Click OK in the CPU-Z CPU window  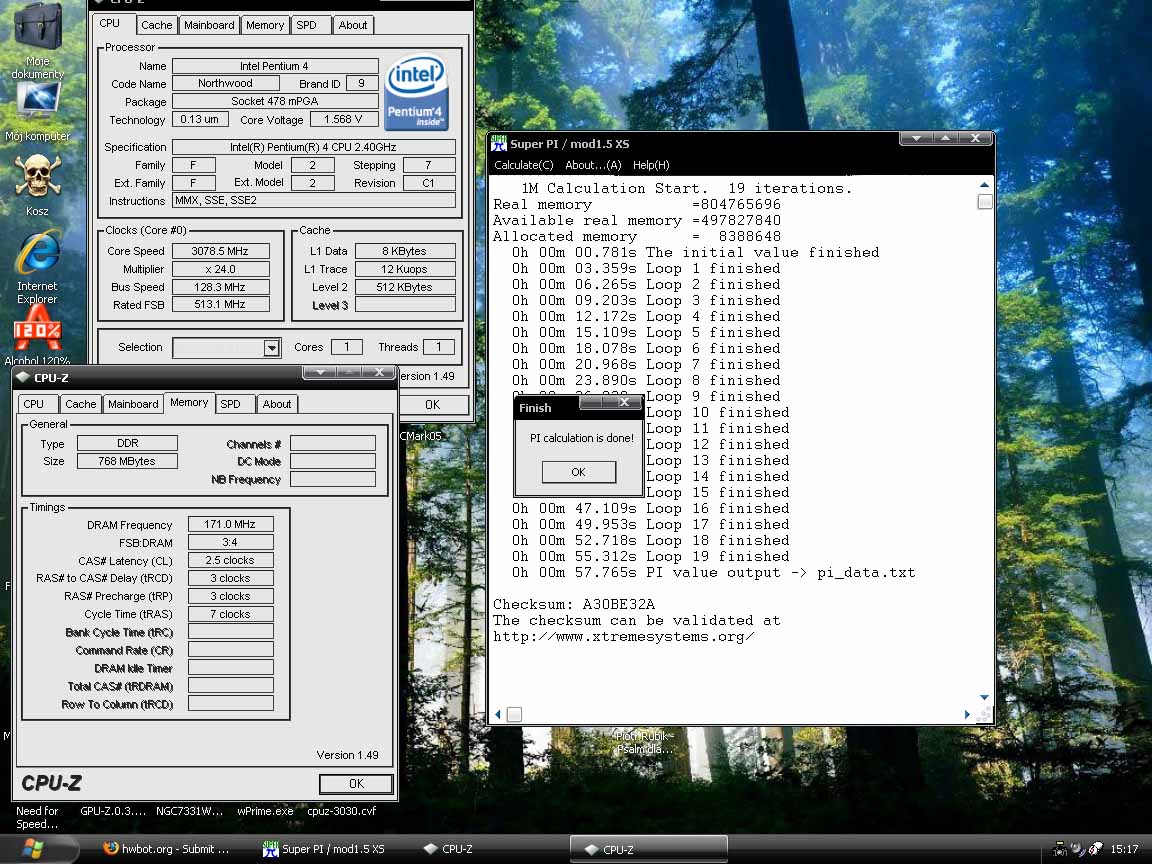coord(432,405)
